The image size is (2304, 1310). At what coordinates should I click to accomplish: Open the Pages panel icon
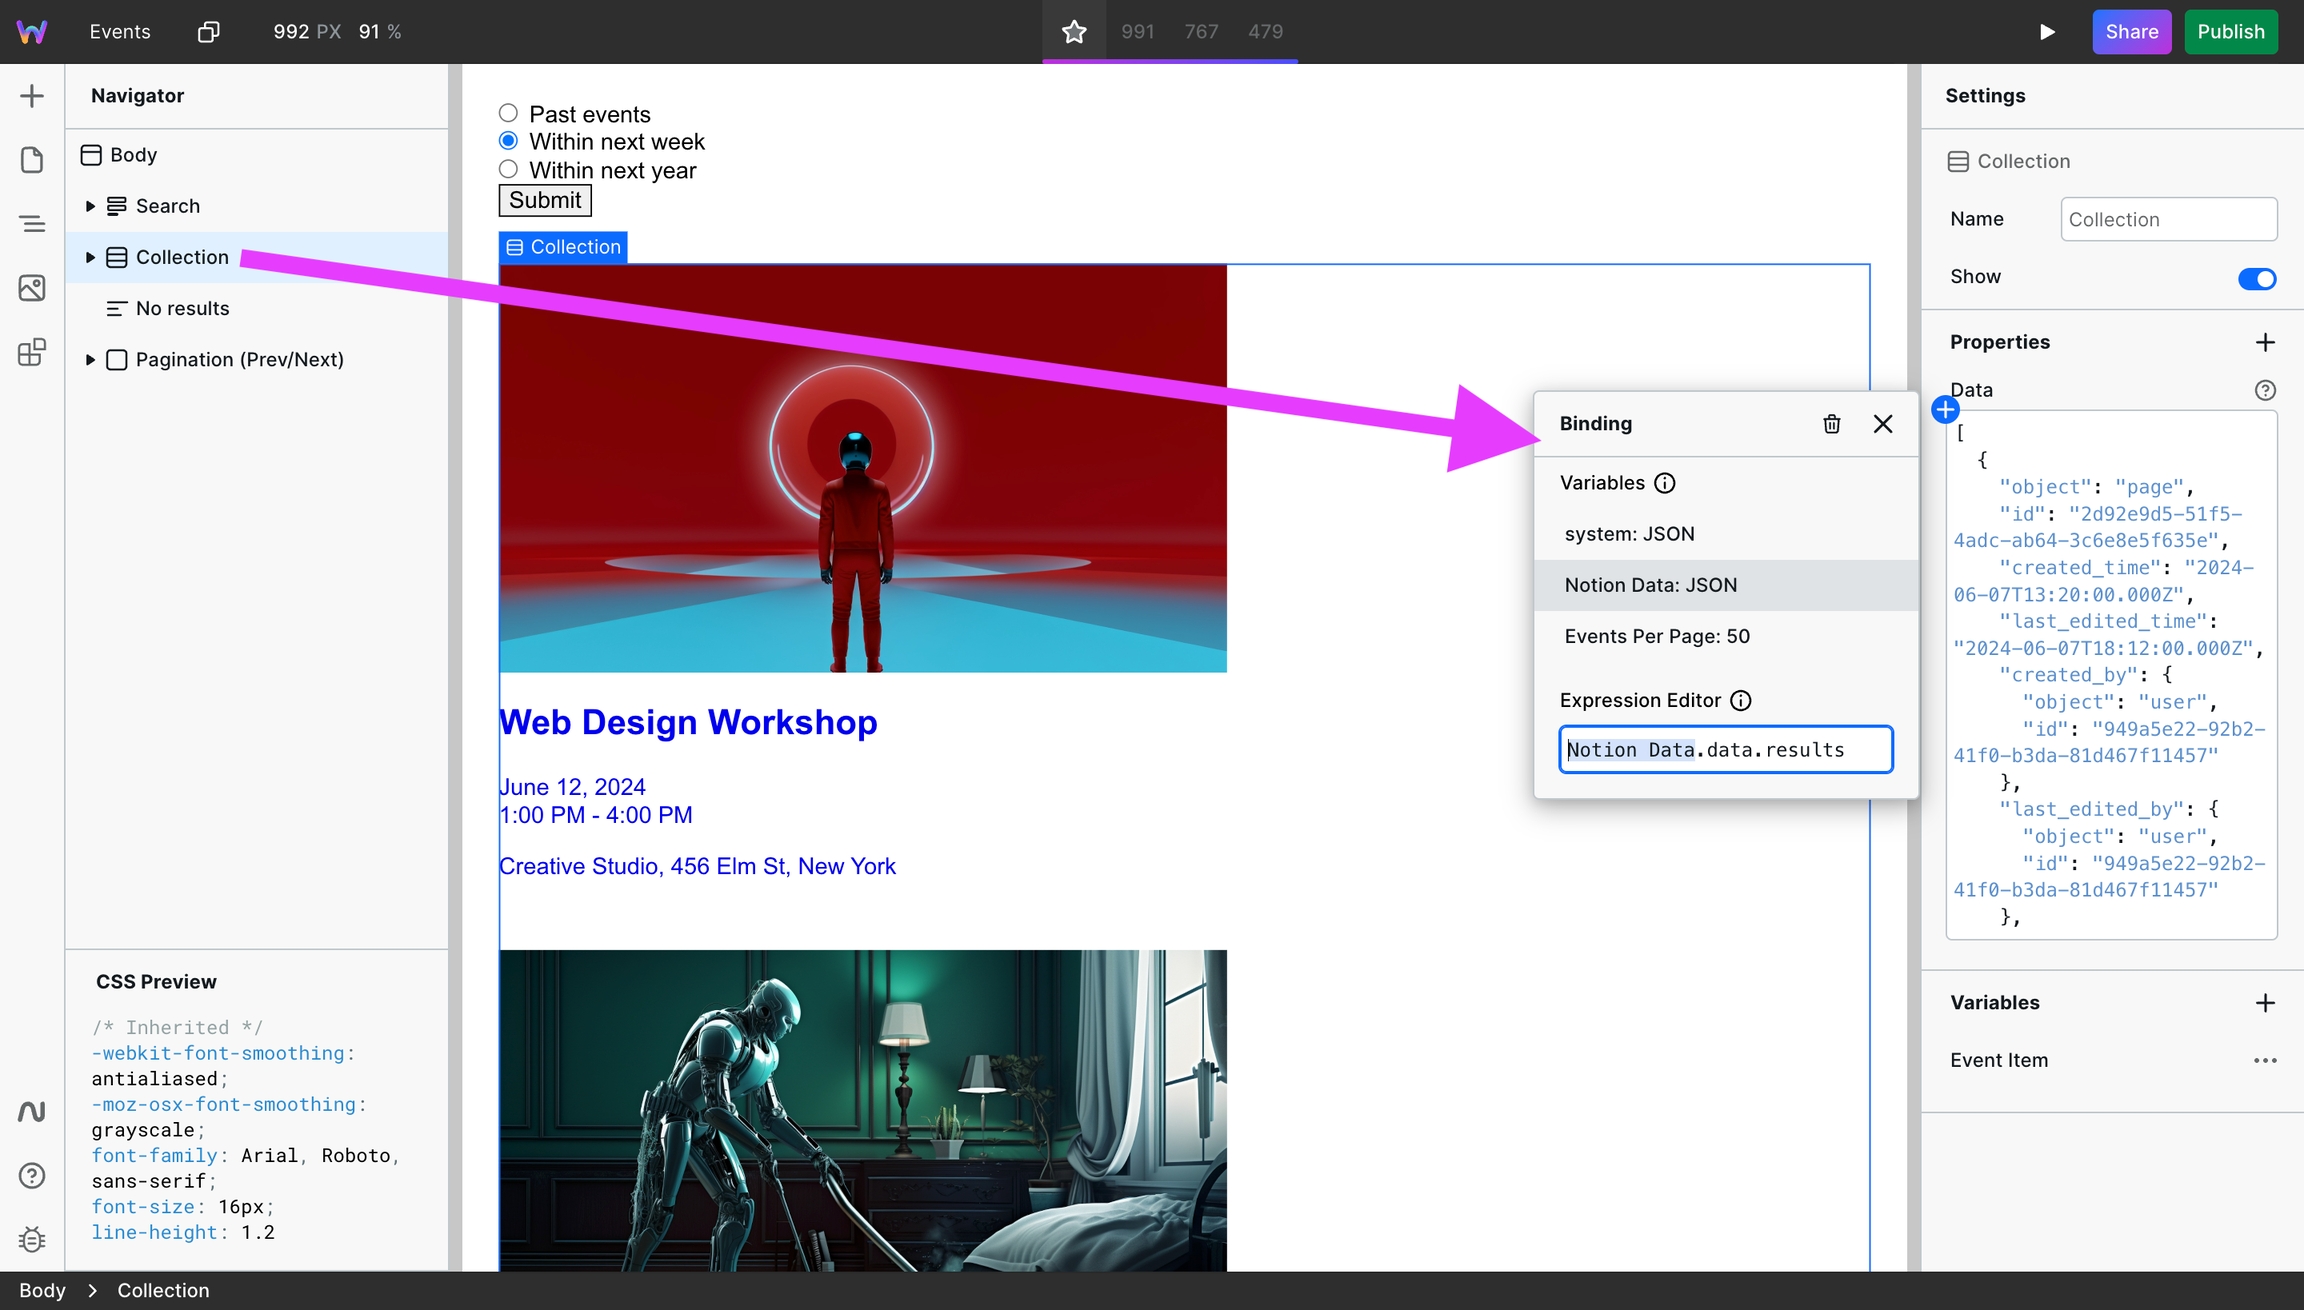(x=32, y=160)
